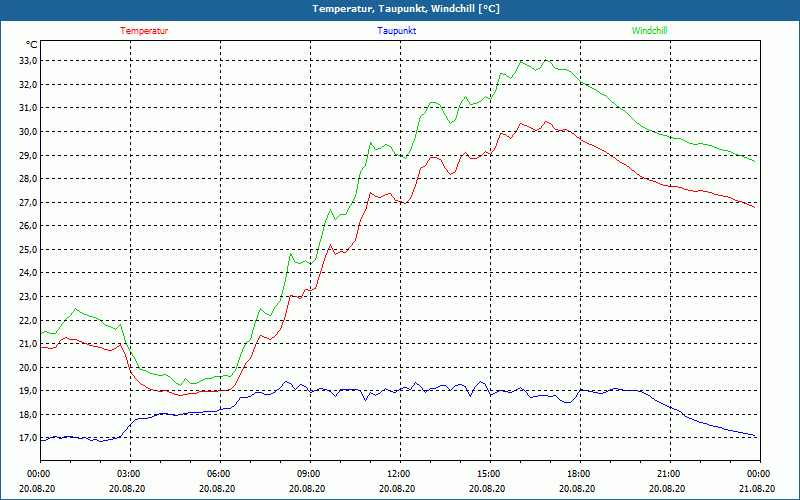Screen dimensions: 800x500
Task: Click the '06:00' time axis label
Action: click(x=217, y=474)
